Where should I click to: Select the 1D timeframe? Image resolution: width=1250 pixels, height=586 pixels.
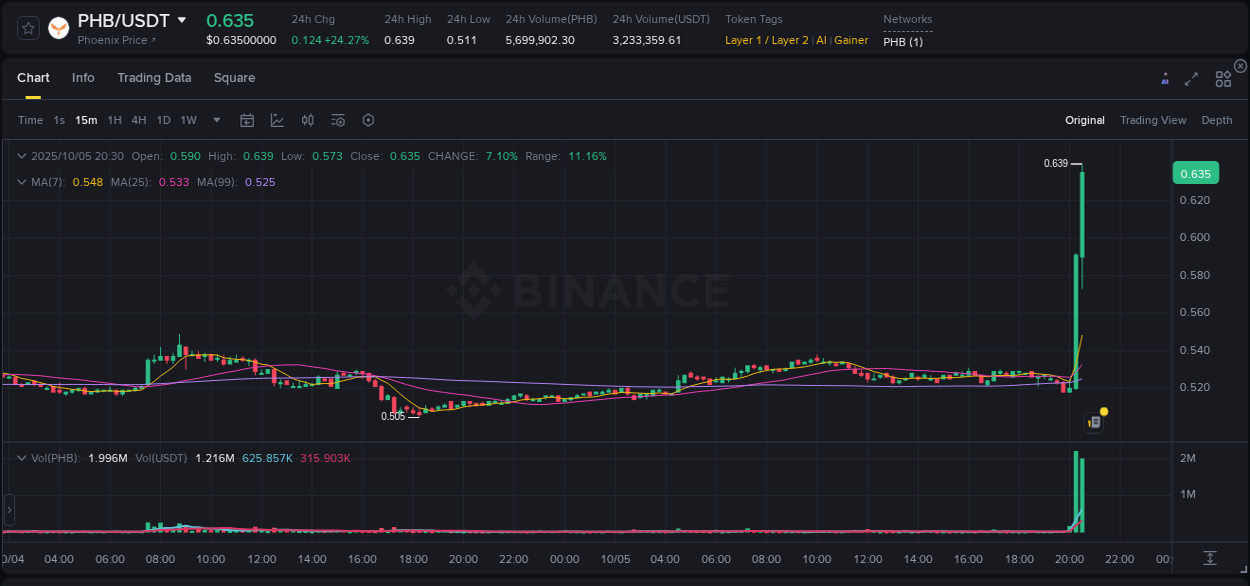pyautogui.click(x=163, y=120)
